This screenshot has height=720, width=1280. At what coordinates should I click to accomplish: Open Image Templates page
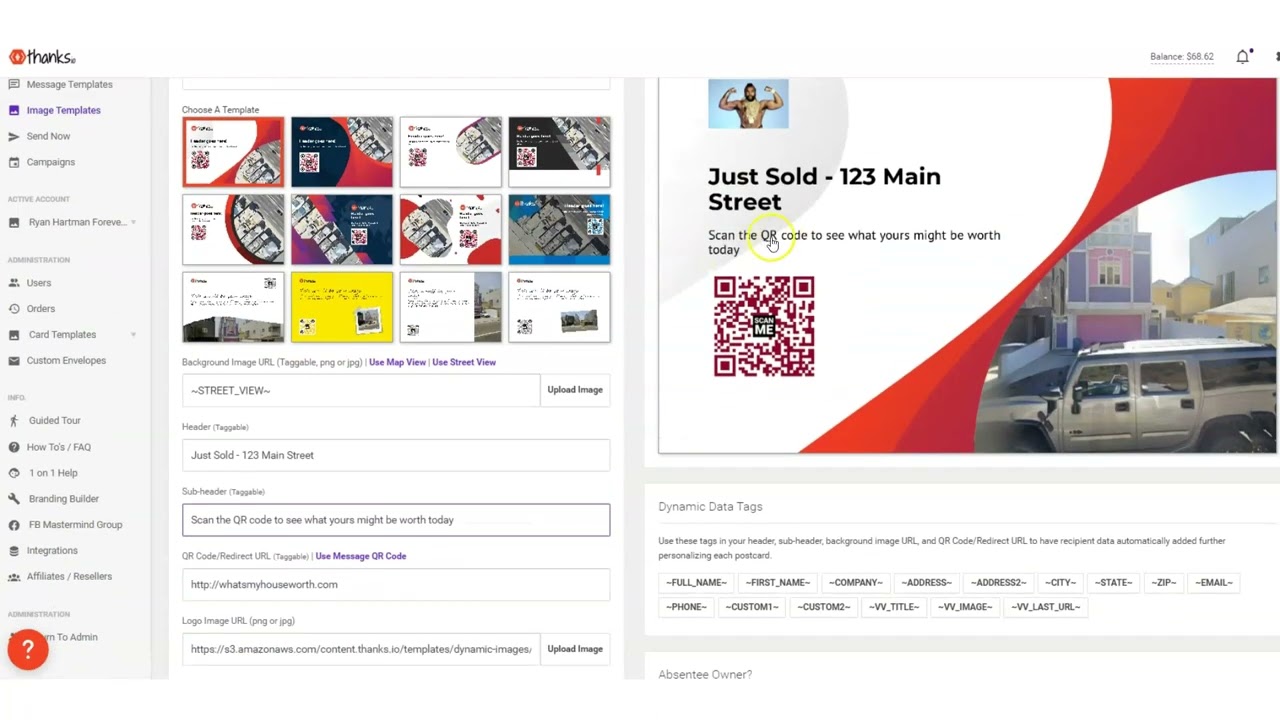pyautogui.click(x=64, y=111)
